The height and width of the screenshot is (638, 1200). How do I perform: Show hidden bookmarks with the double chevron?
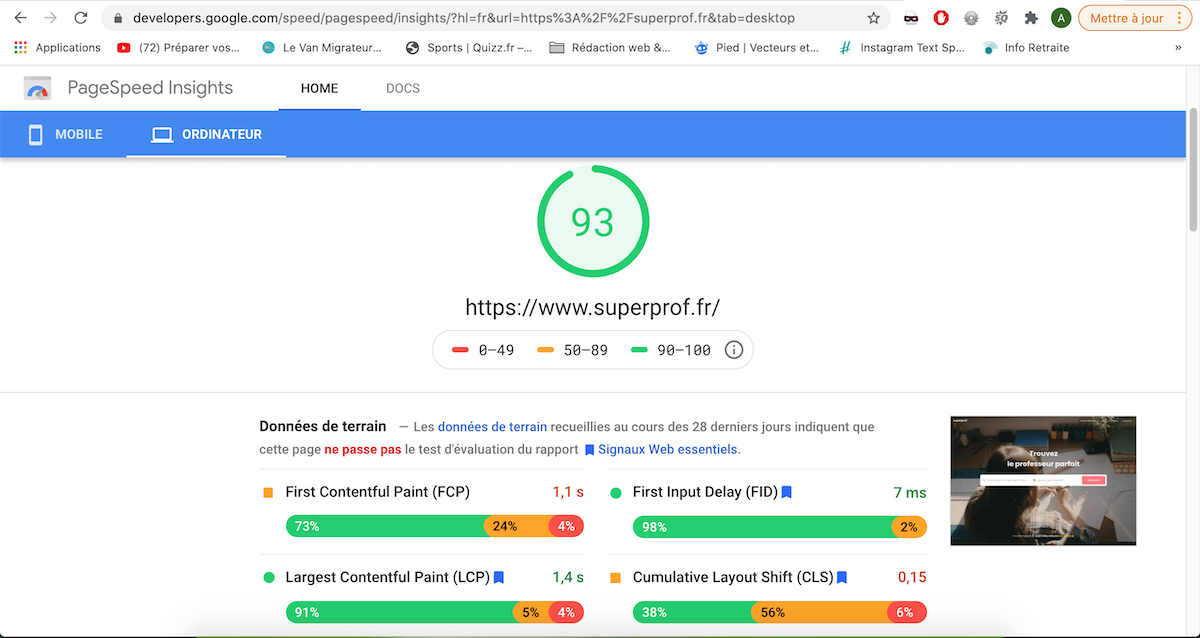(1177, 47)
